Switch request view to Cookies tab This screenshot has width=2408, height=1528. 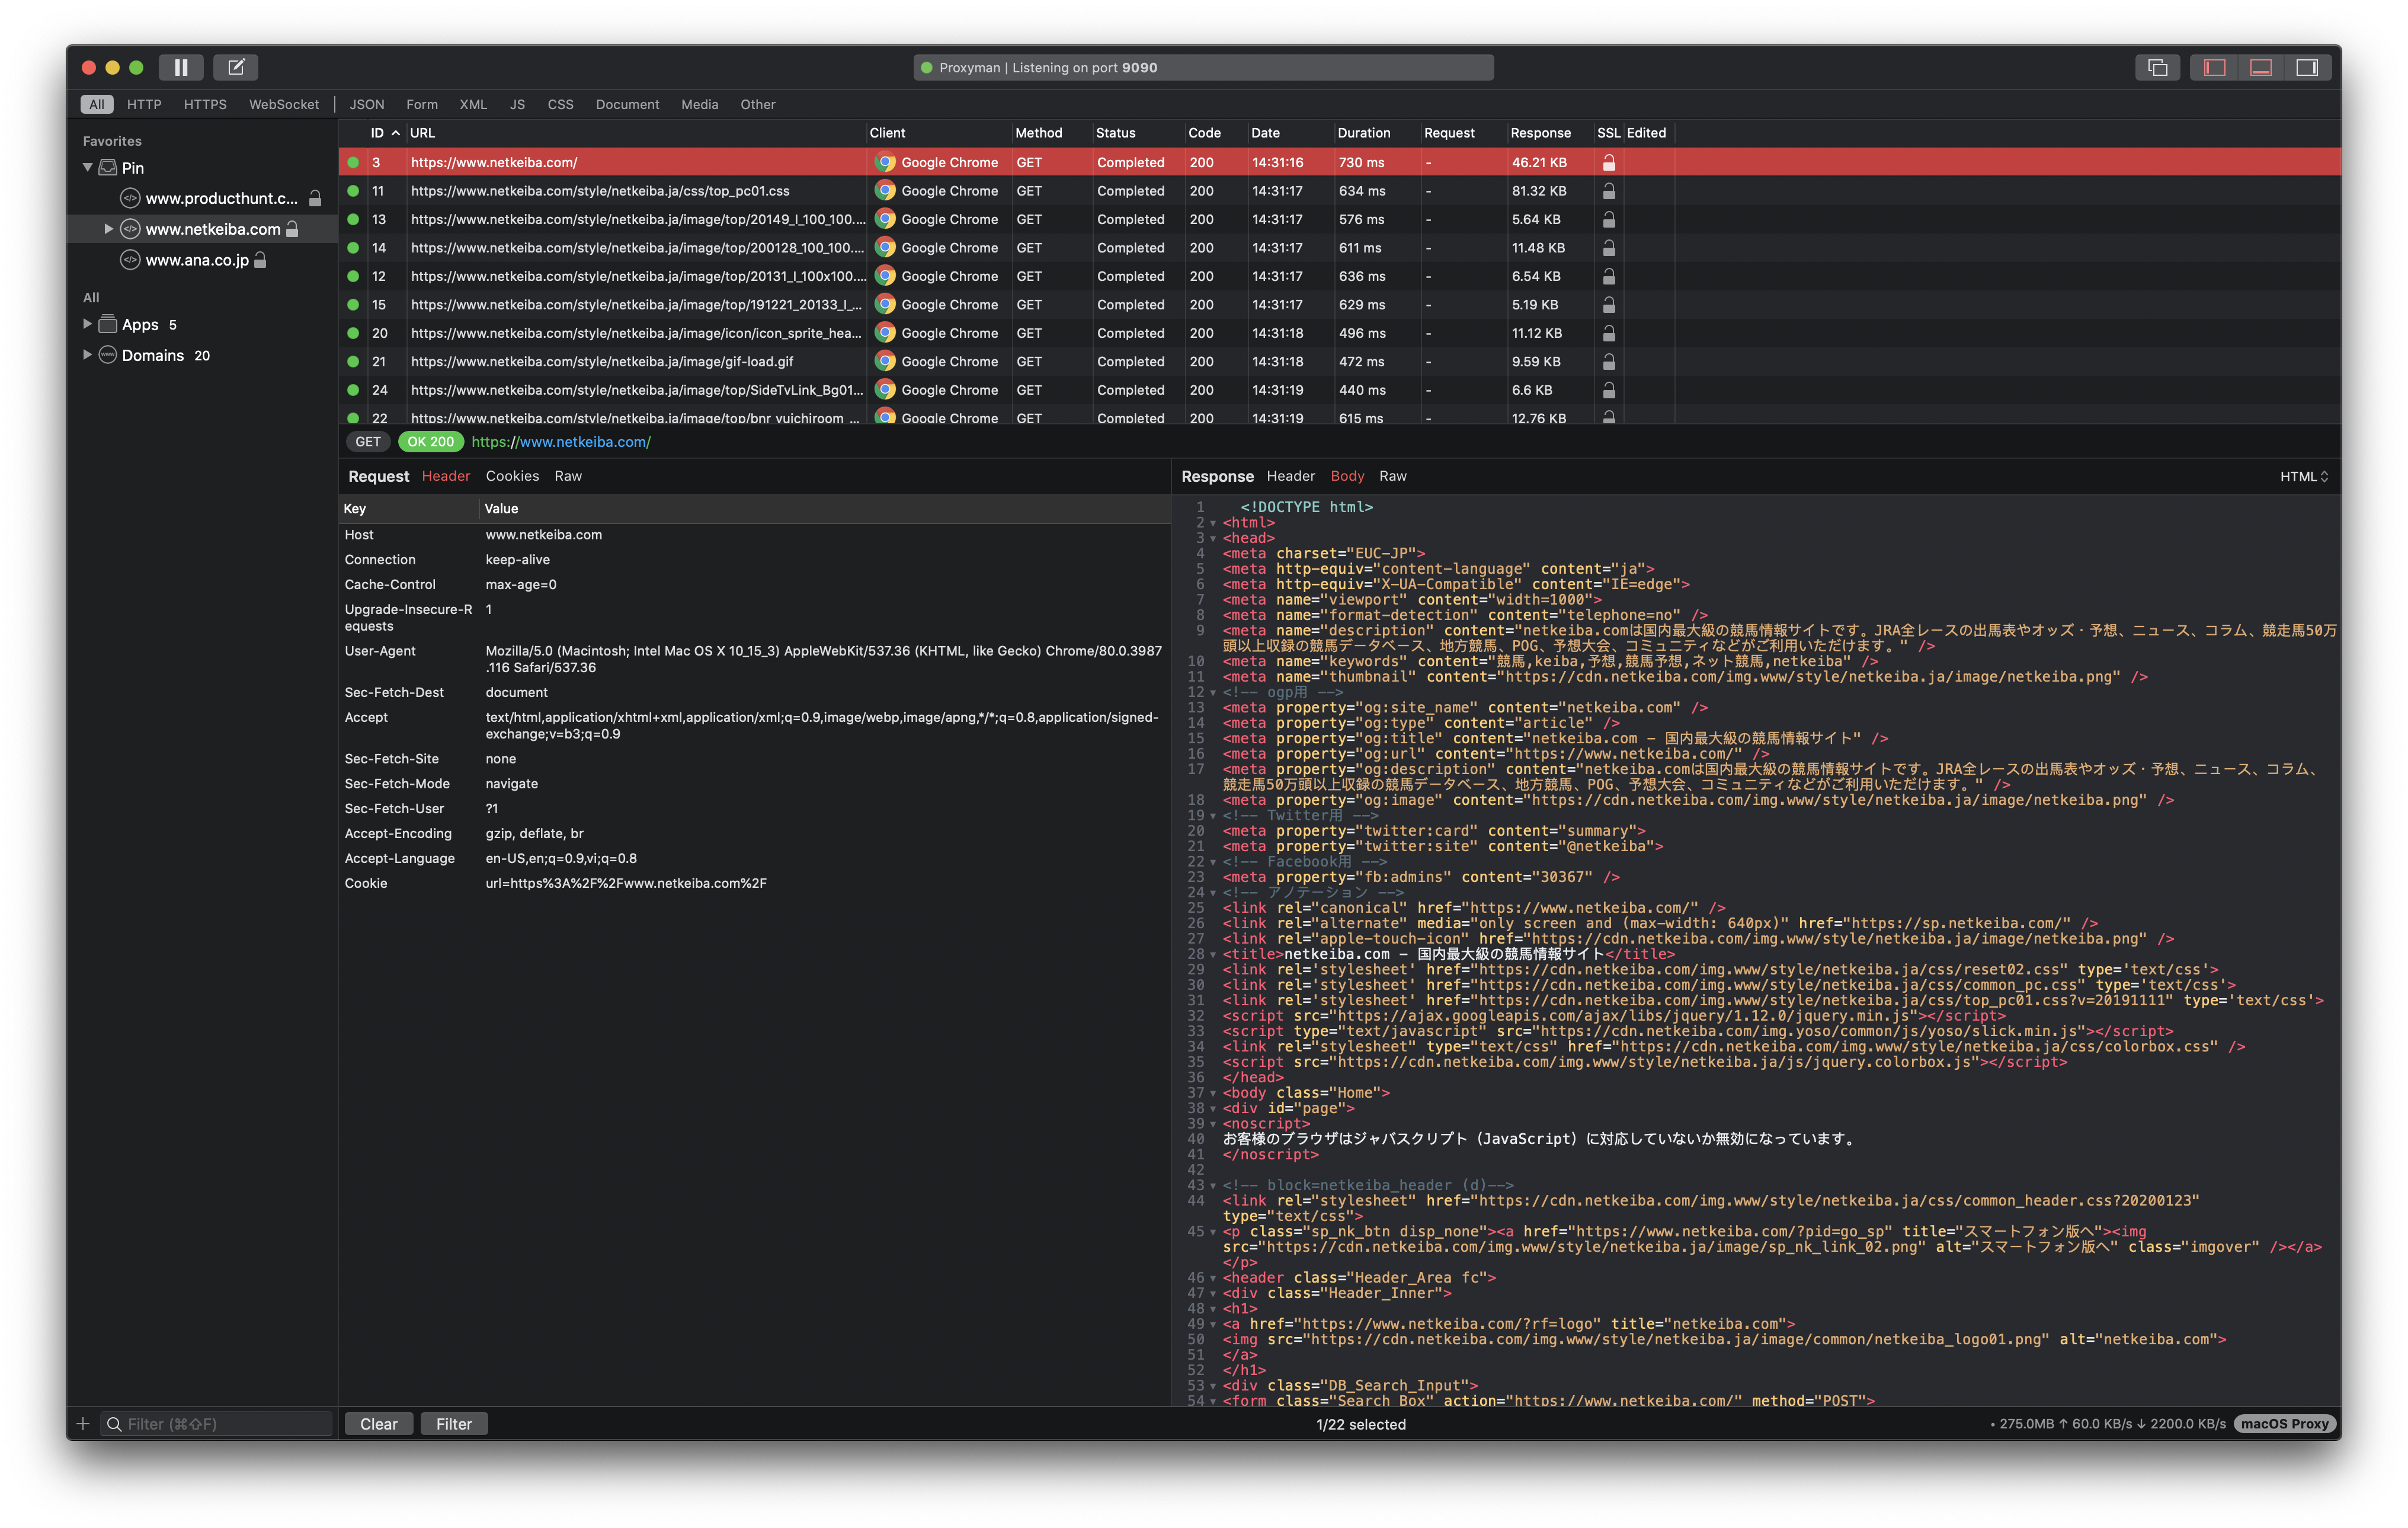pos(512,476)
